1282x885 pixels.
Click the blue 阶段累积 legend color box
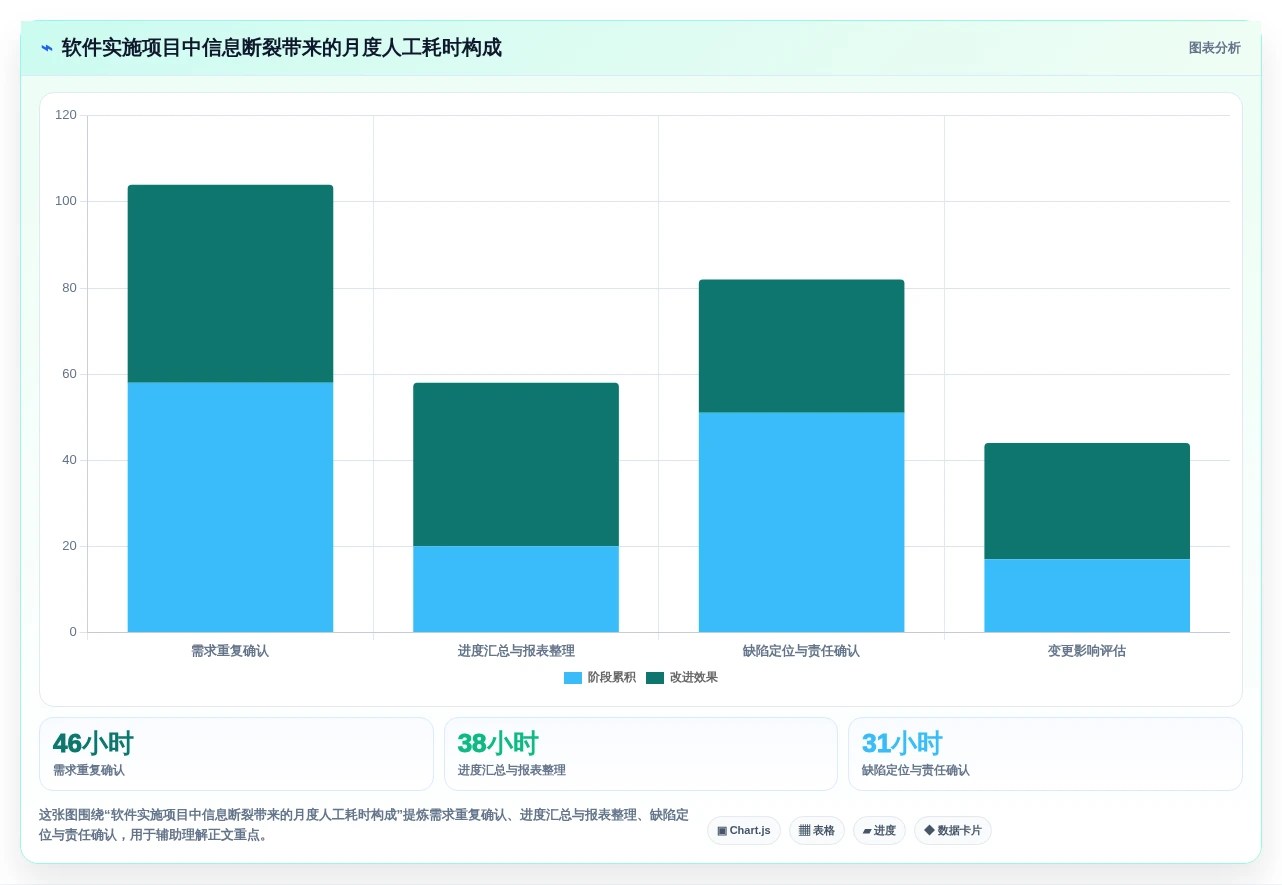[573, 678]
